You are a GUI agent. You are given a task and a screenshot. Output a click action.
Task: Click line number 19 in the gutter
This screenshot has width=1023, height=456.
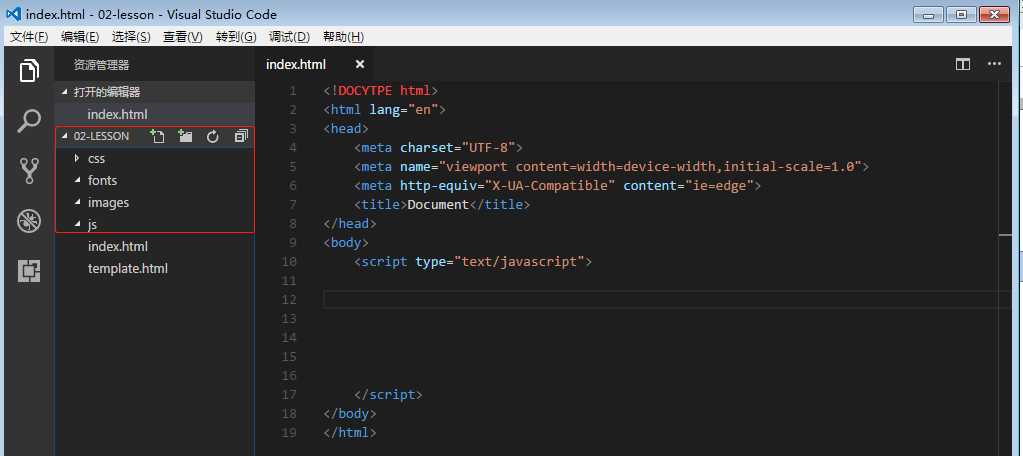tap(289, 433)
